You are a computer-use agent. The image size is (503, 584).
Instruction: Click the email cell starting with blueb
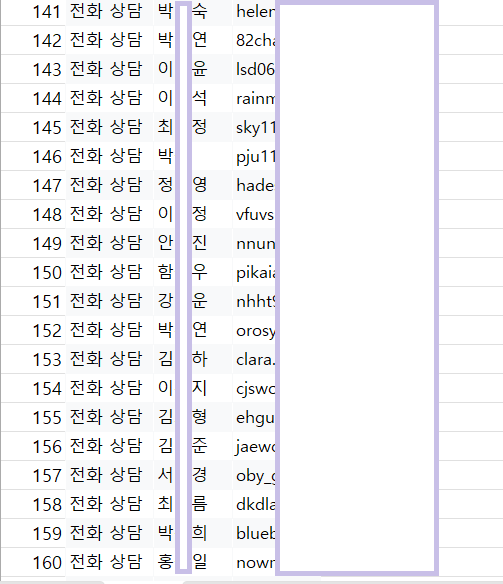coord(254,533)
